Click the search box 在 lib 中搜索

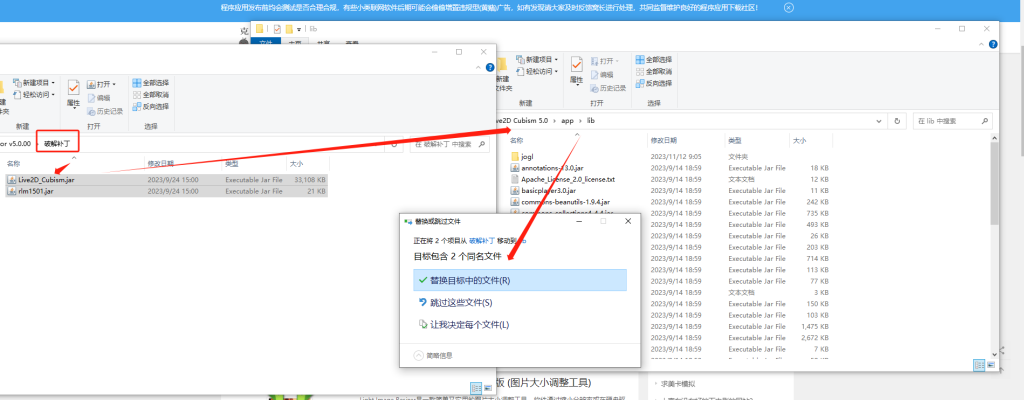[x=952, y=121]
